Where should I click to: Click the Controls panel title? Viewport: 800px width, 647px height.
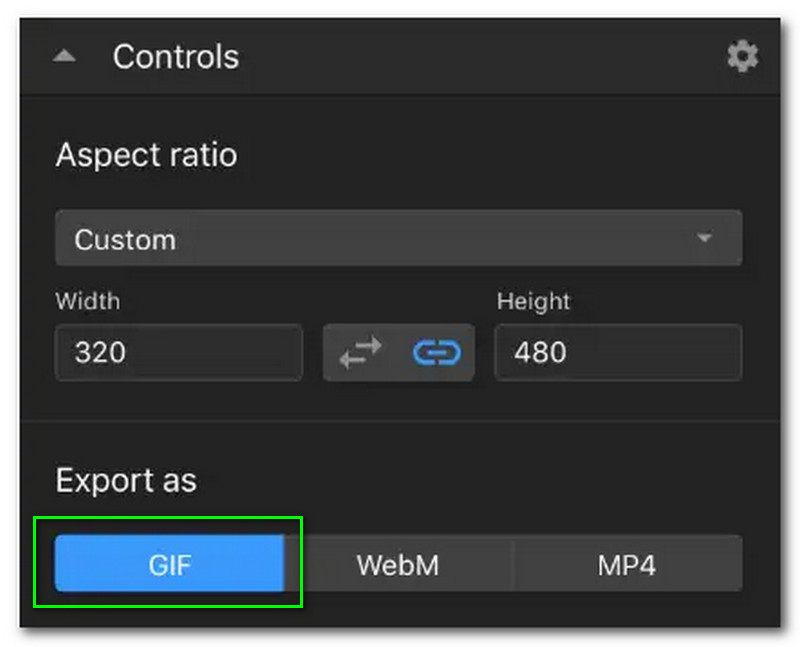pyautogui.click(x=176, y=57)
